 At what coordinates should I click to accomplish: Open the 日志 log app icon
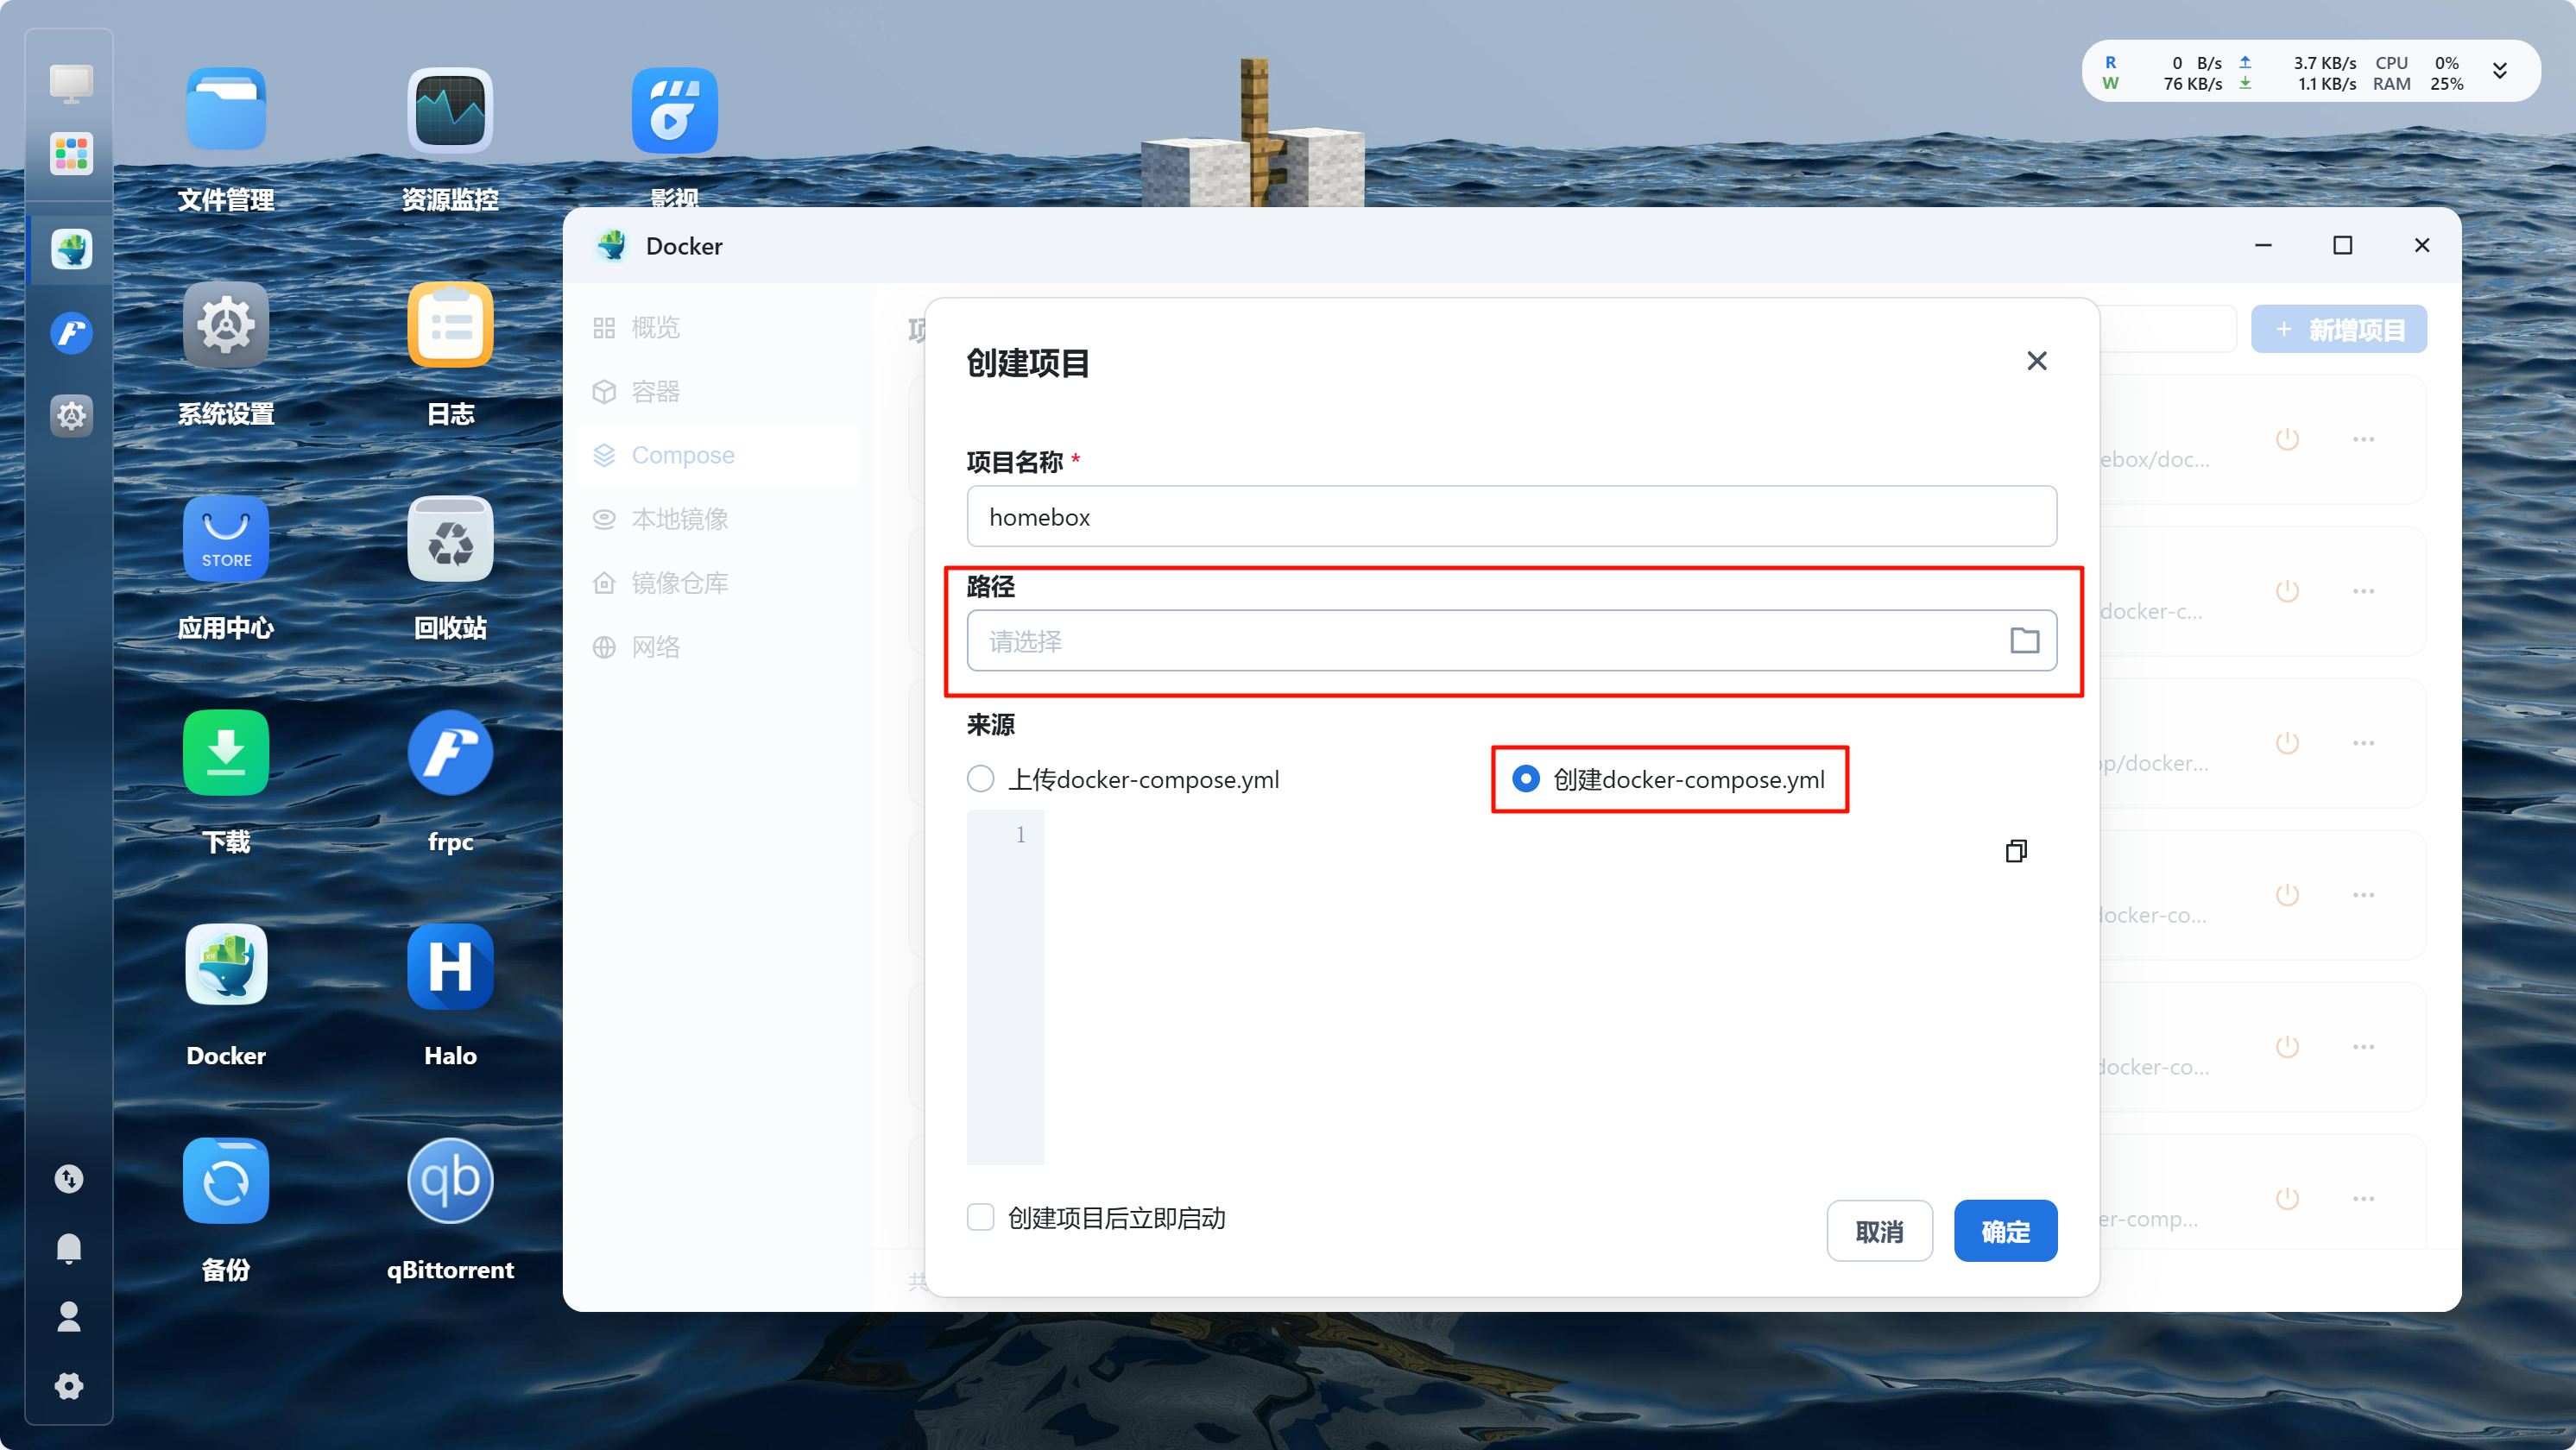point(450,324)
